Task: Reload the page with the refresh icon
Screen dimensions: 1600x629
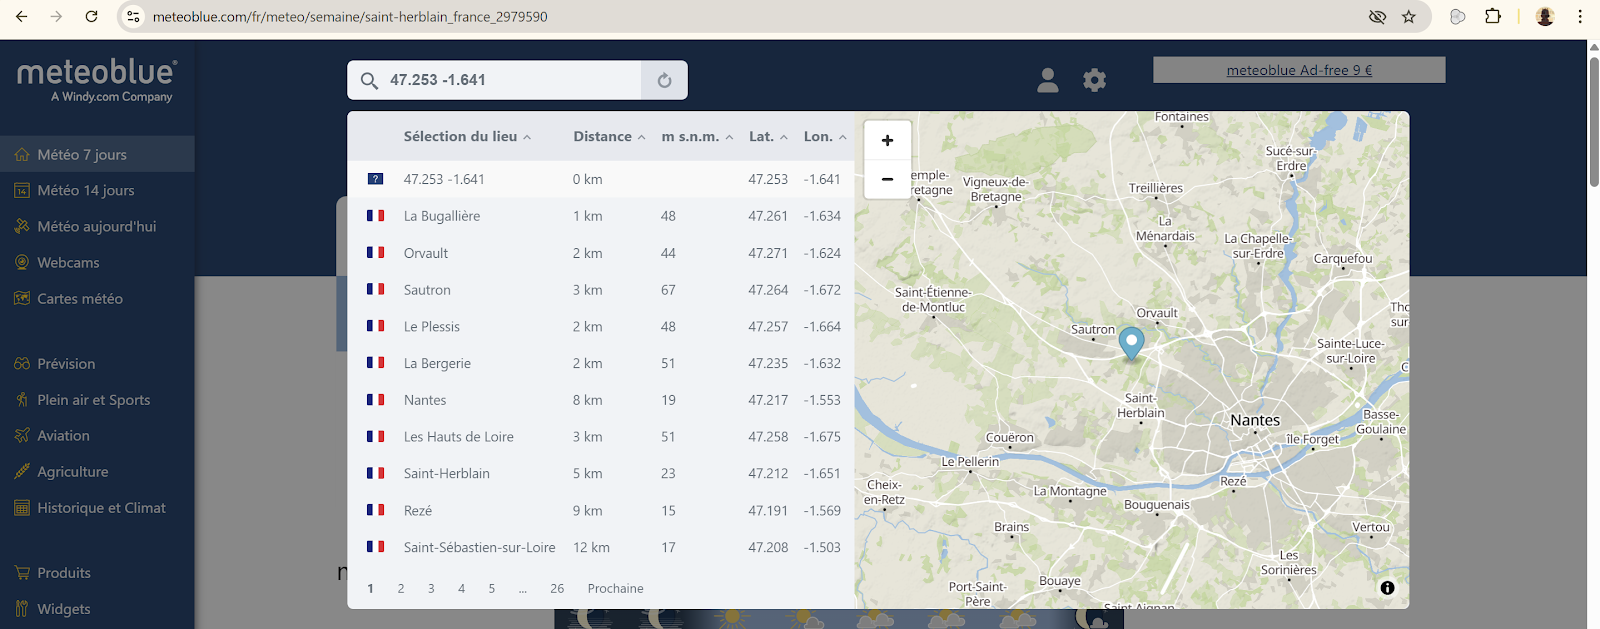Action: pyautogui.click(x=91, y=17)
